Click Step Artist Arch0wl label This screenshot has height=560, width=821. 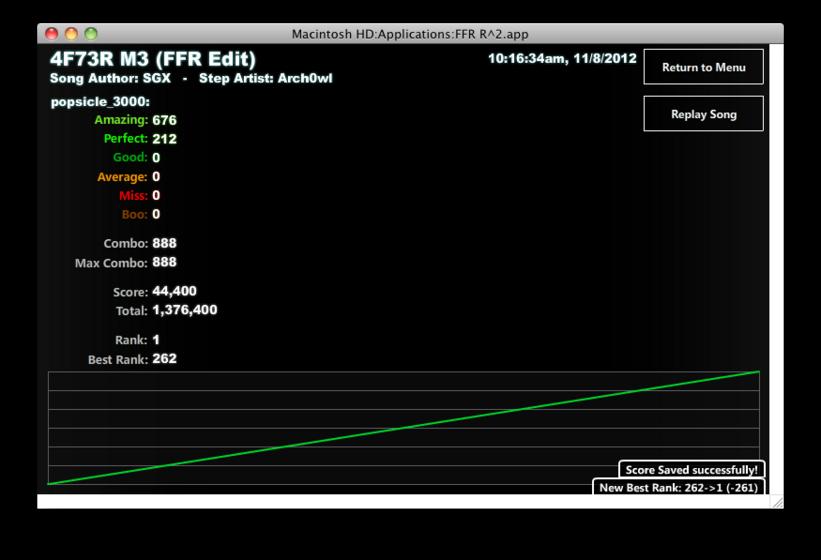point(265,79)
